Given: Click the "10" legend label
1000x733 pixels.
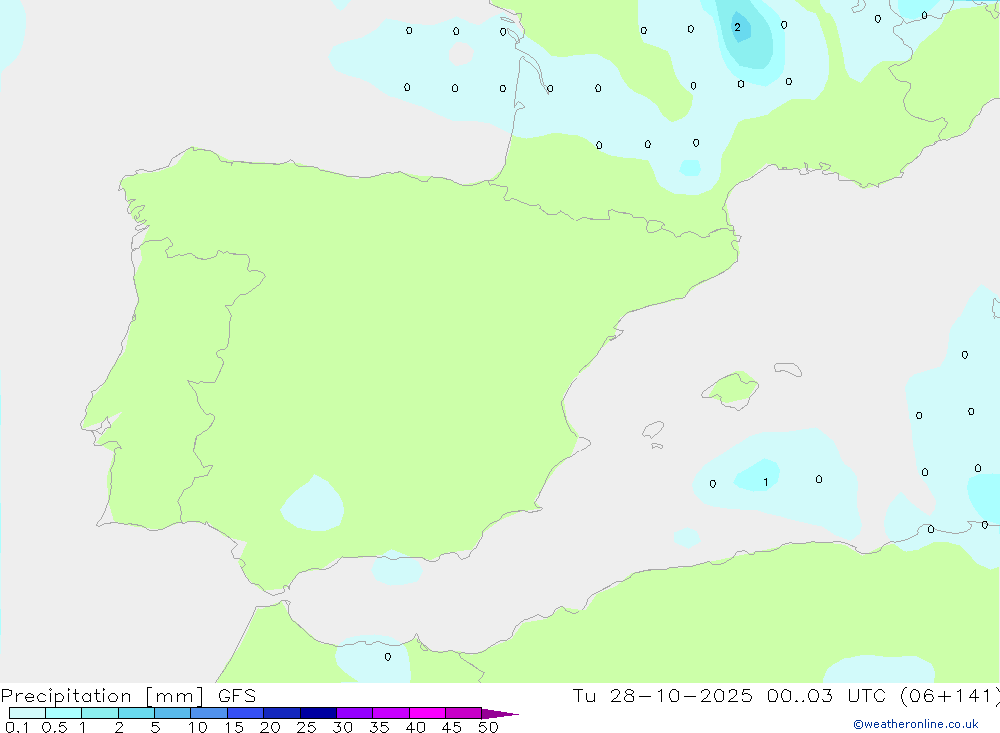Looking at the screenshot, I should coord(198,727).
